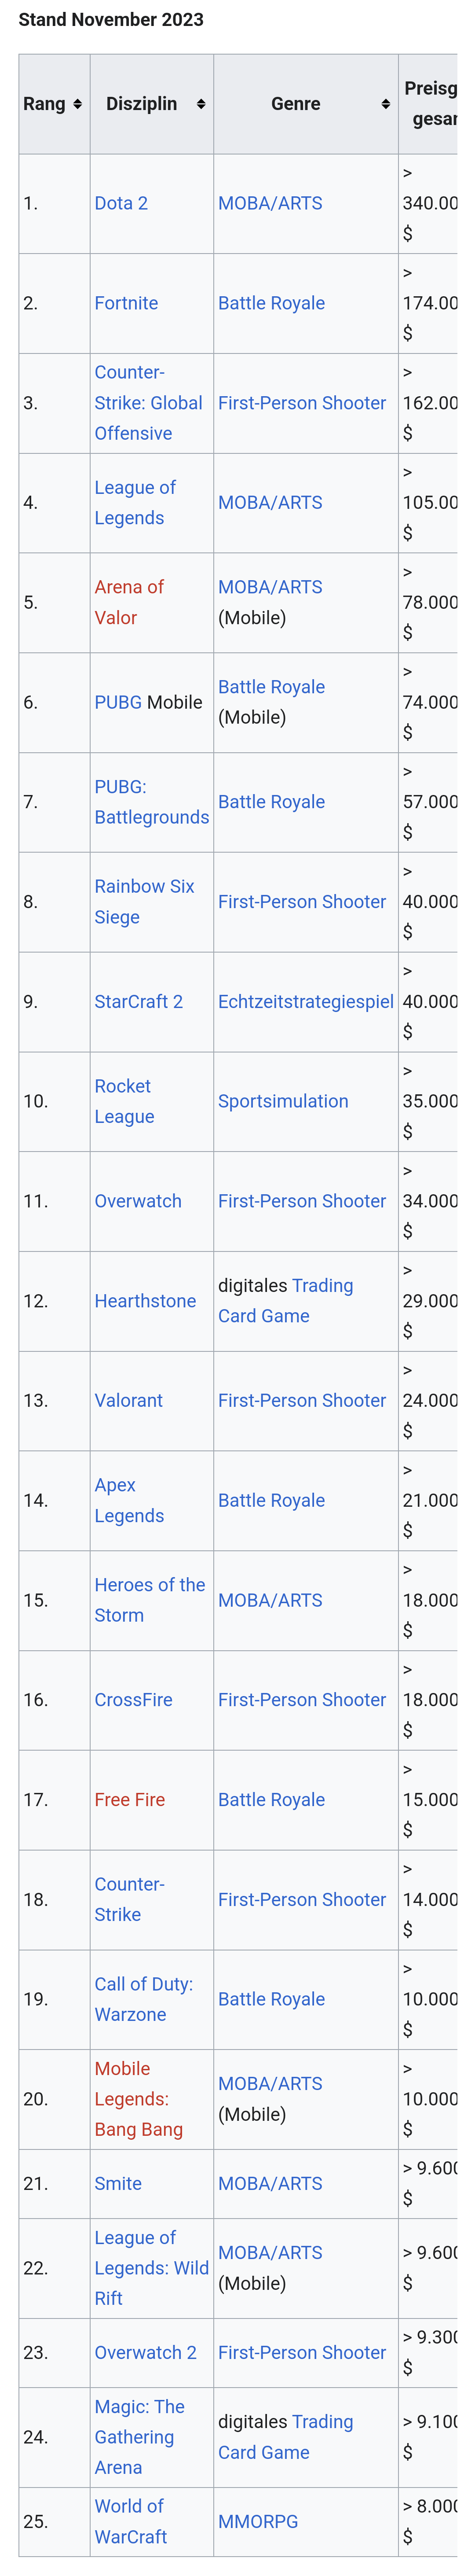Open Magic: The Gathering Arena link
The width and height of the screenshot is (475, 2576).
[139, 2437]
